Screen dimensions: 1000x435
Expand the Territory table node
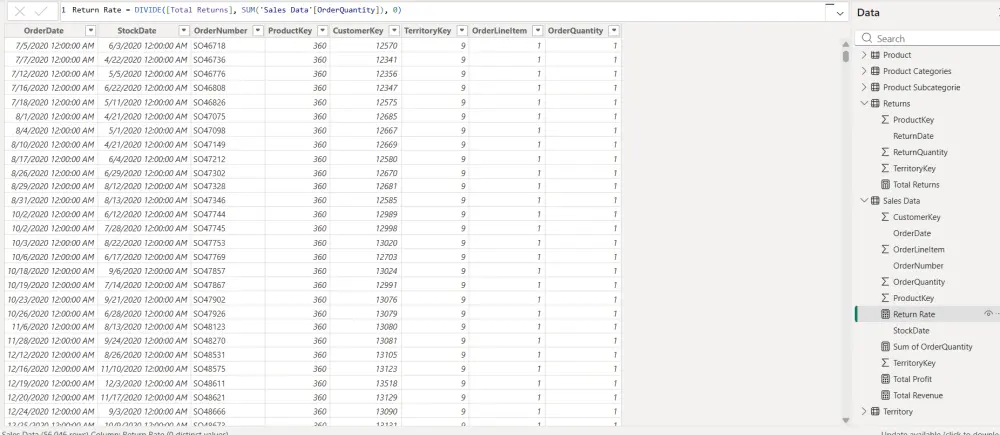864,411
